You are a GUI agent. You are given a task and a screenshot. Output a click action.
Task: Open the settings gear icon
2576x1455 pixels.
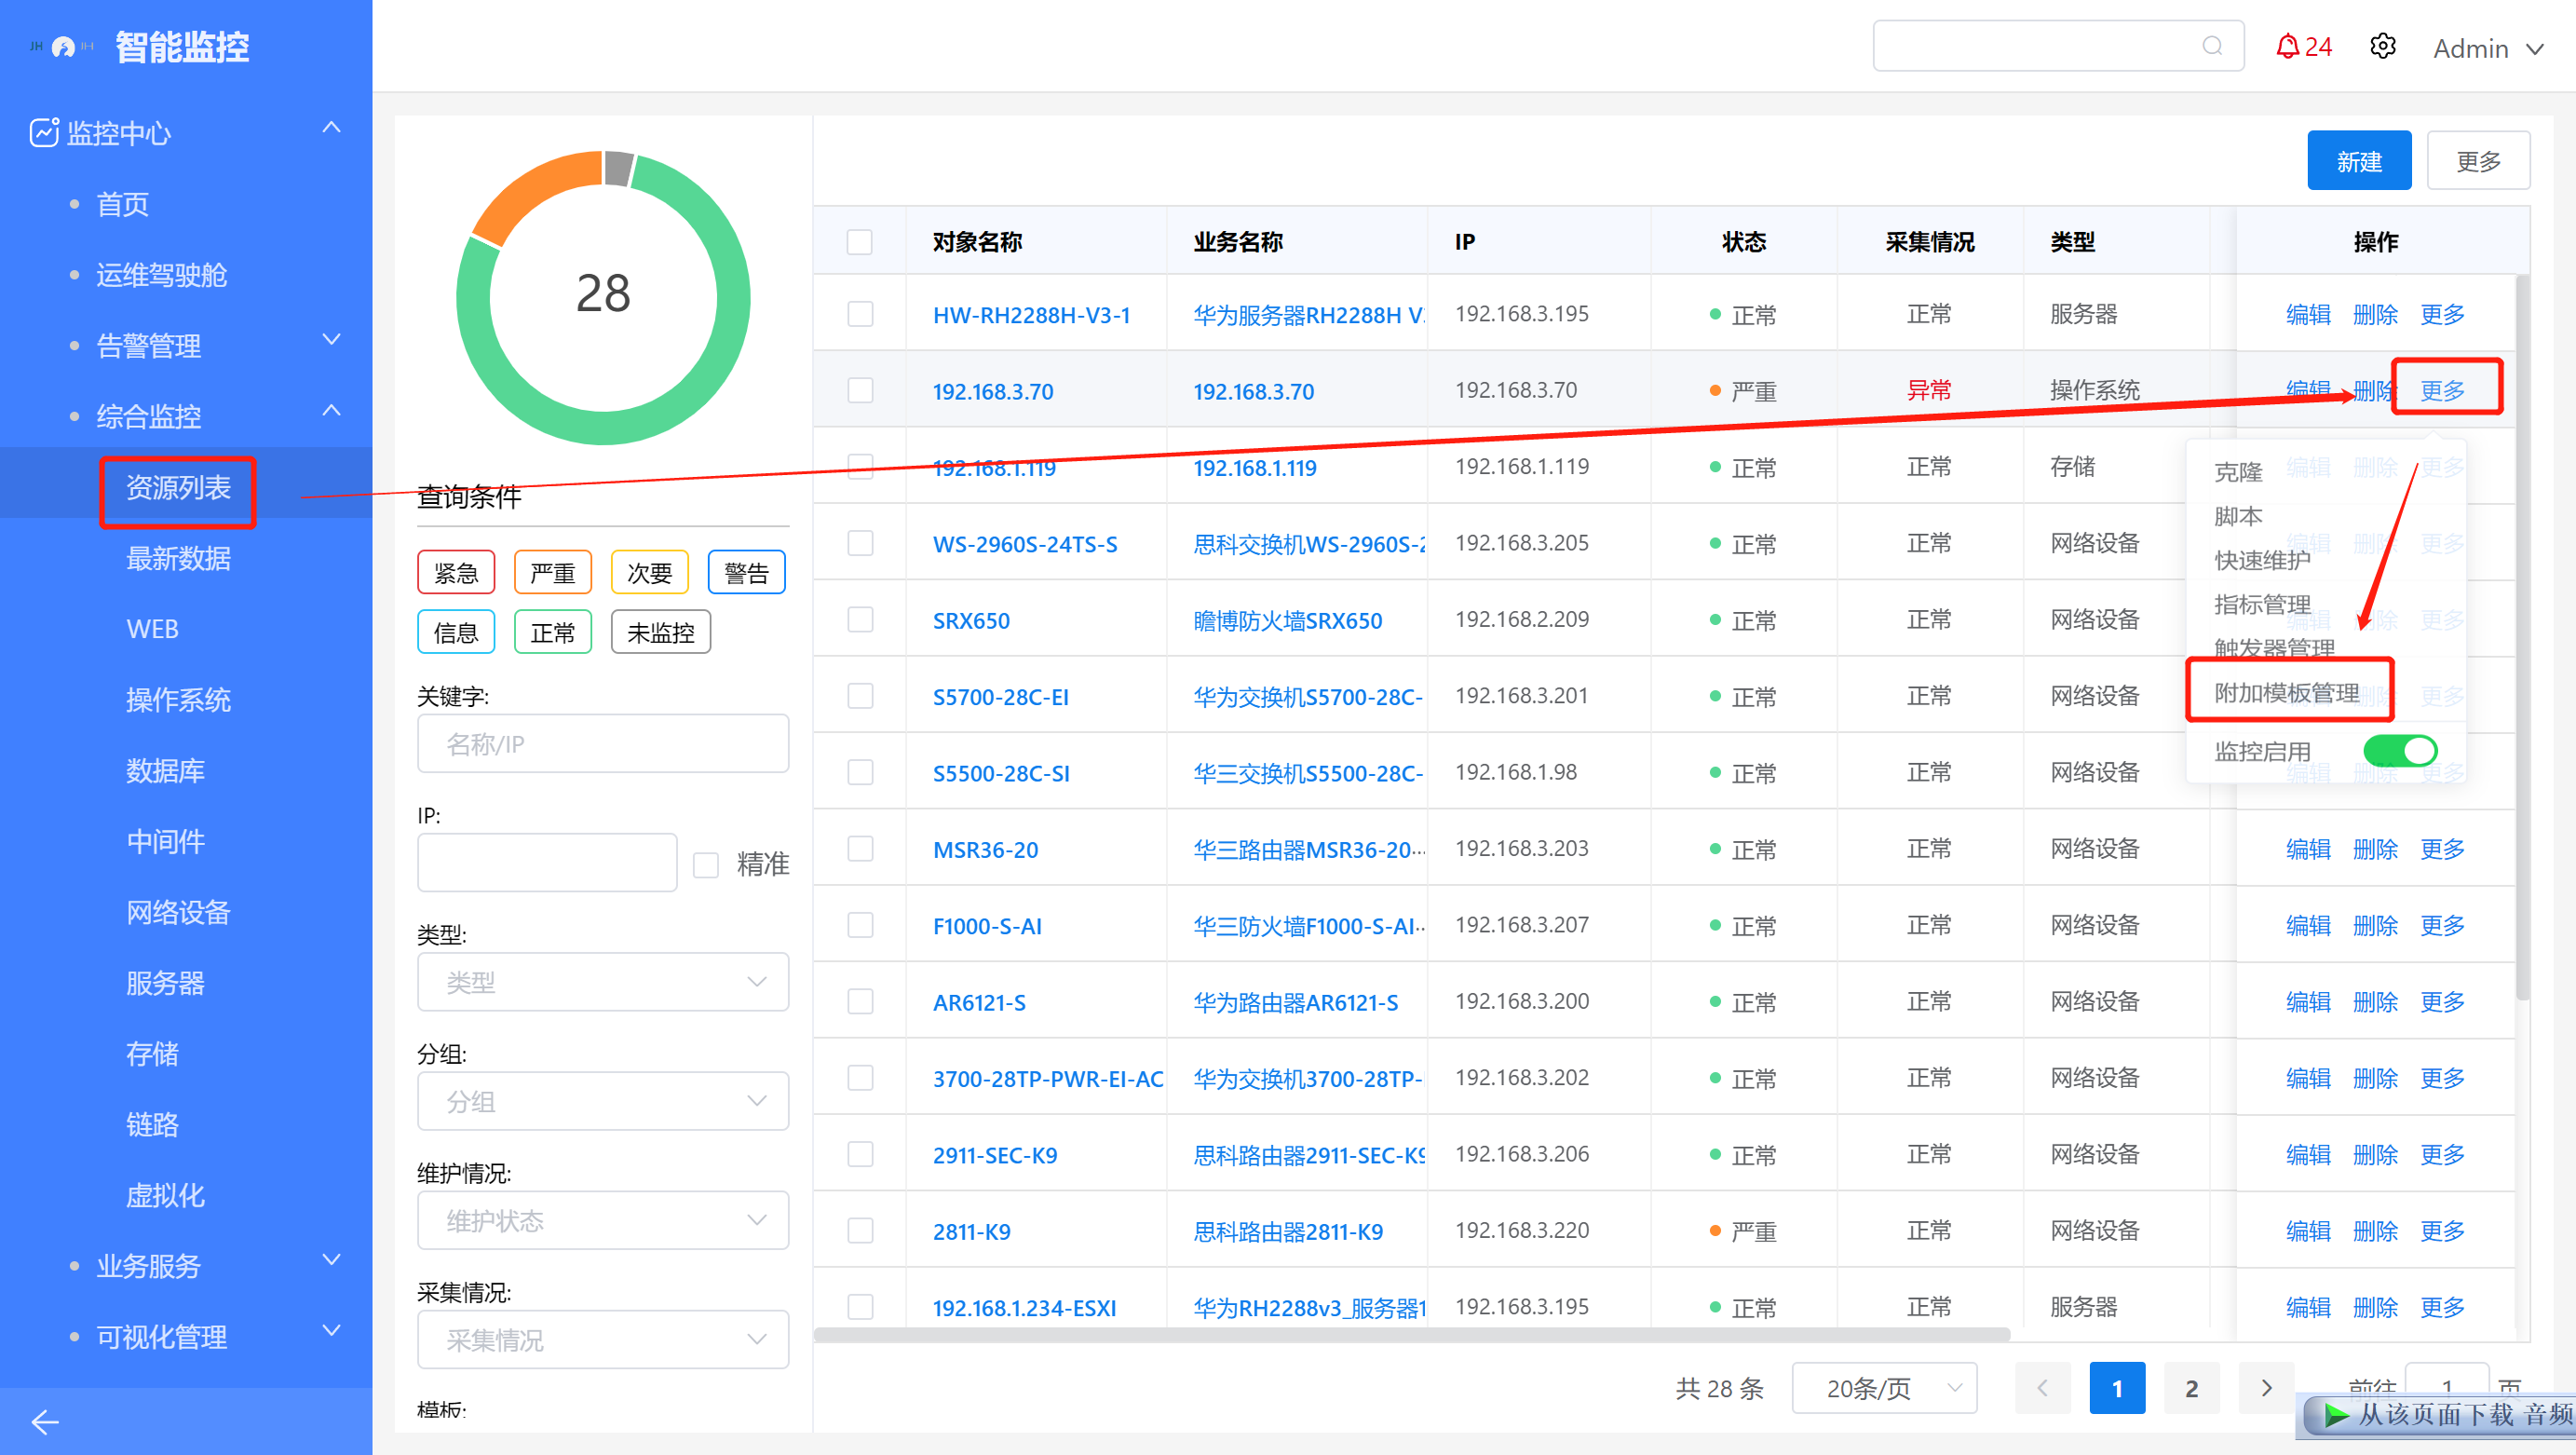click(2383, 46)
